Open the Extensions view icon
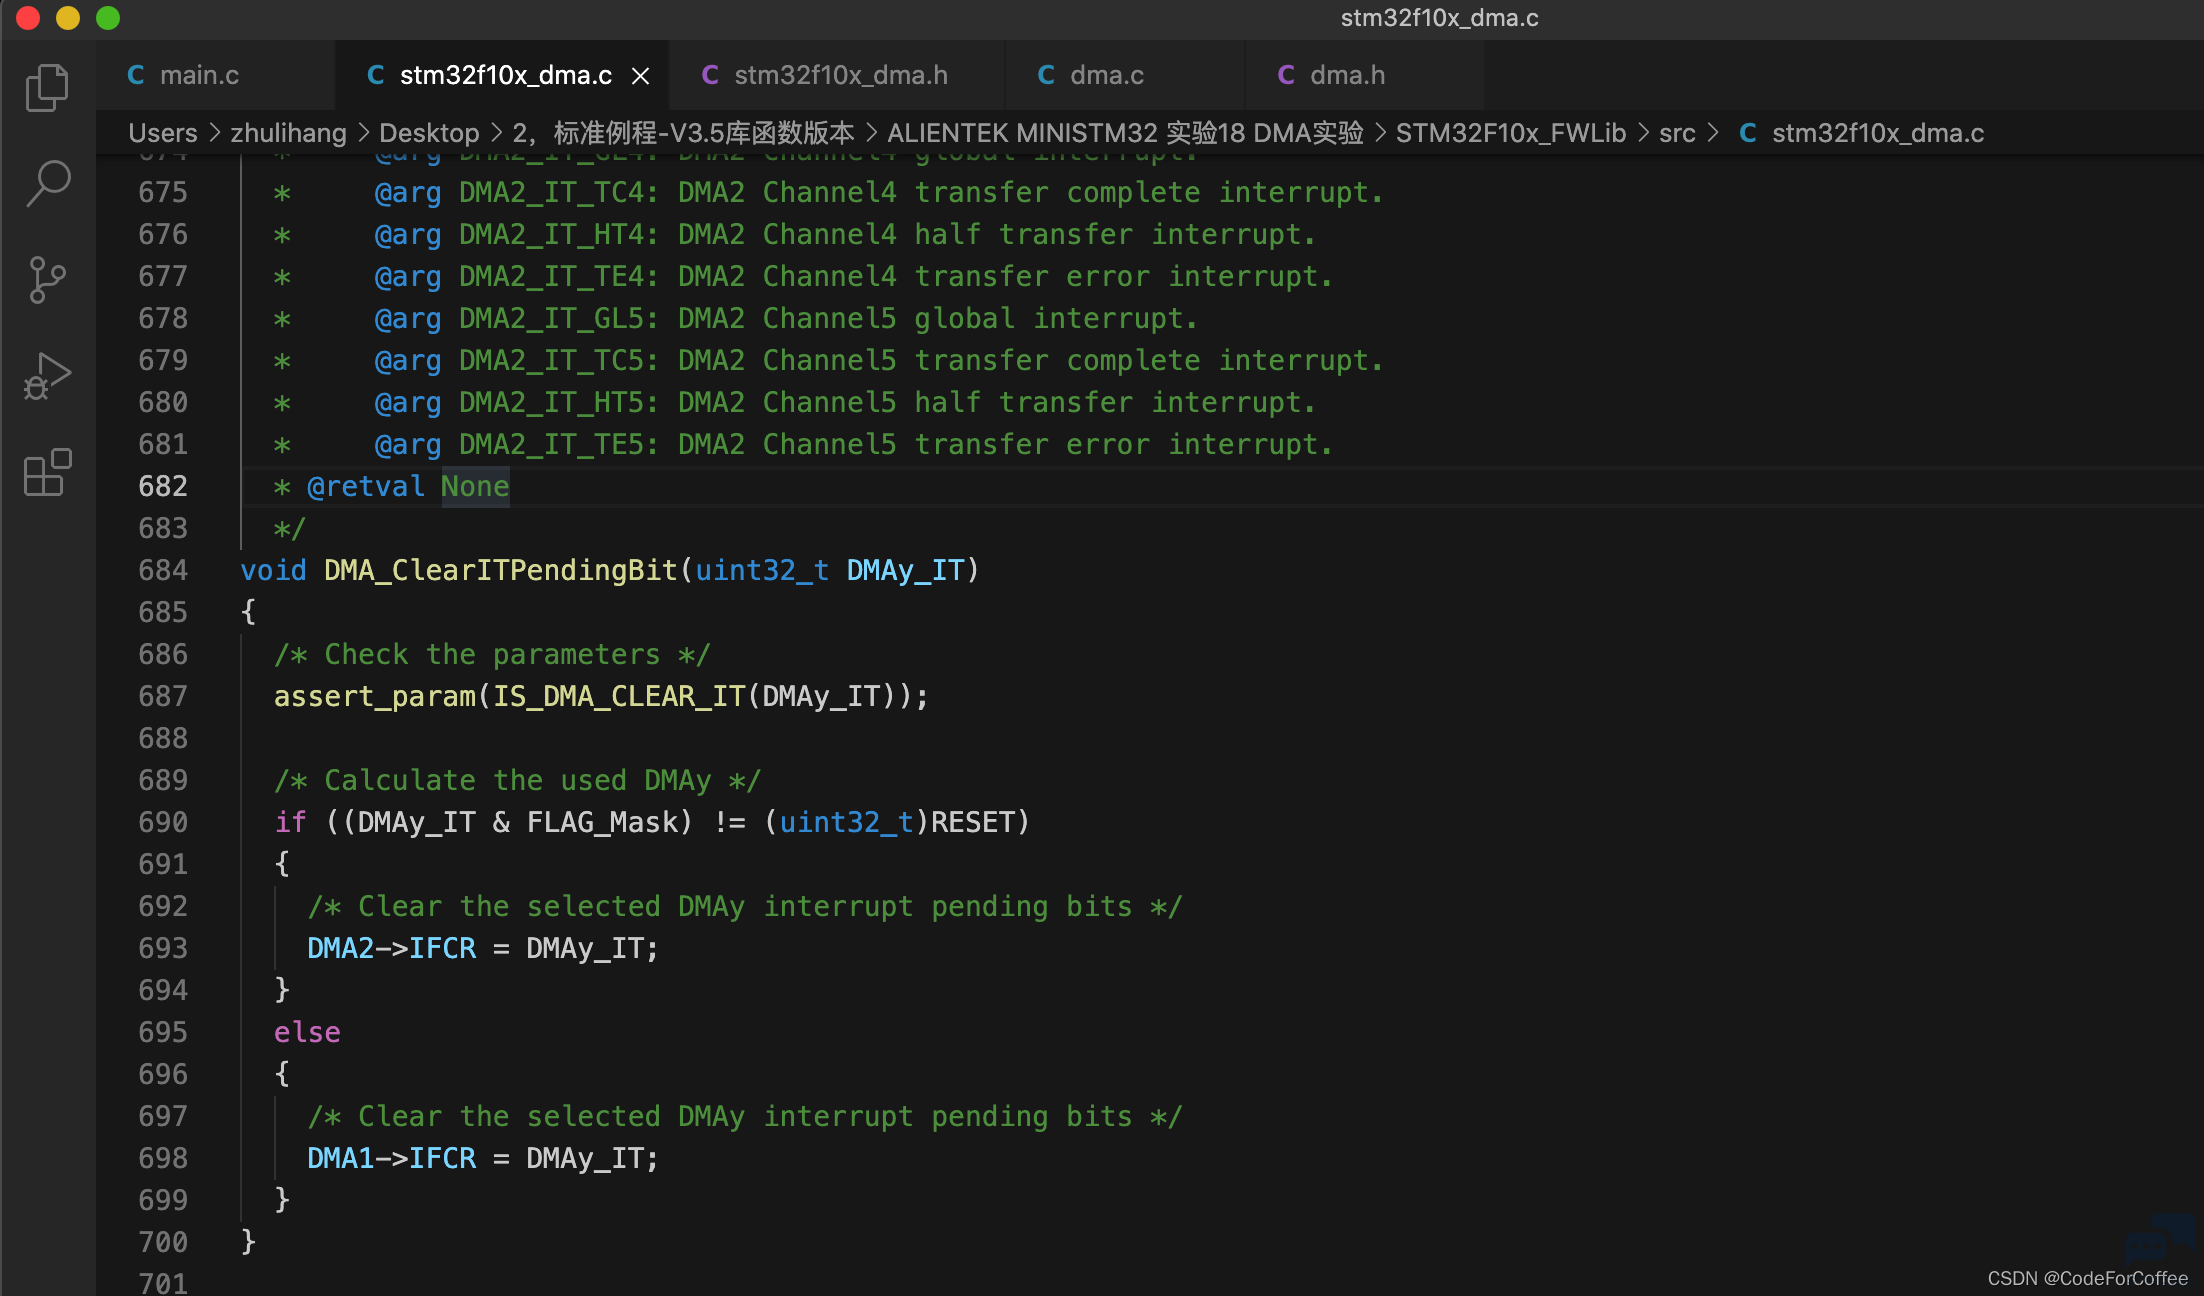This screenshot has width=2204, height=1296. [x=47, y=472]
